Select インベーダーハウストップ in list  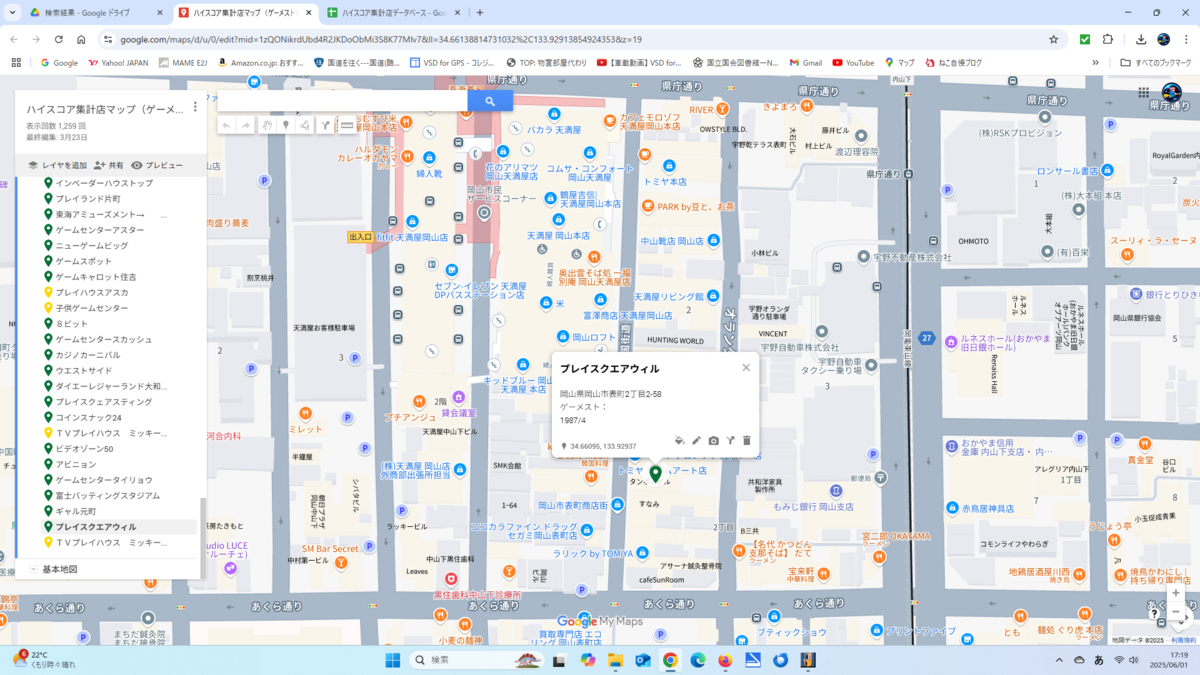point(104,184)
